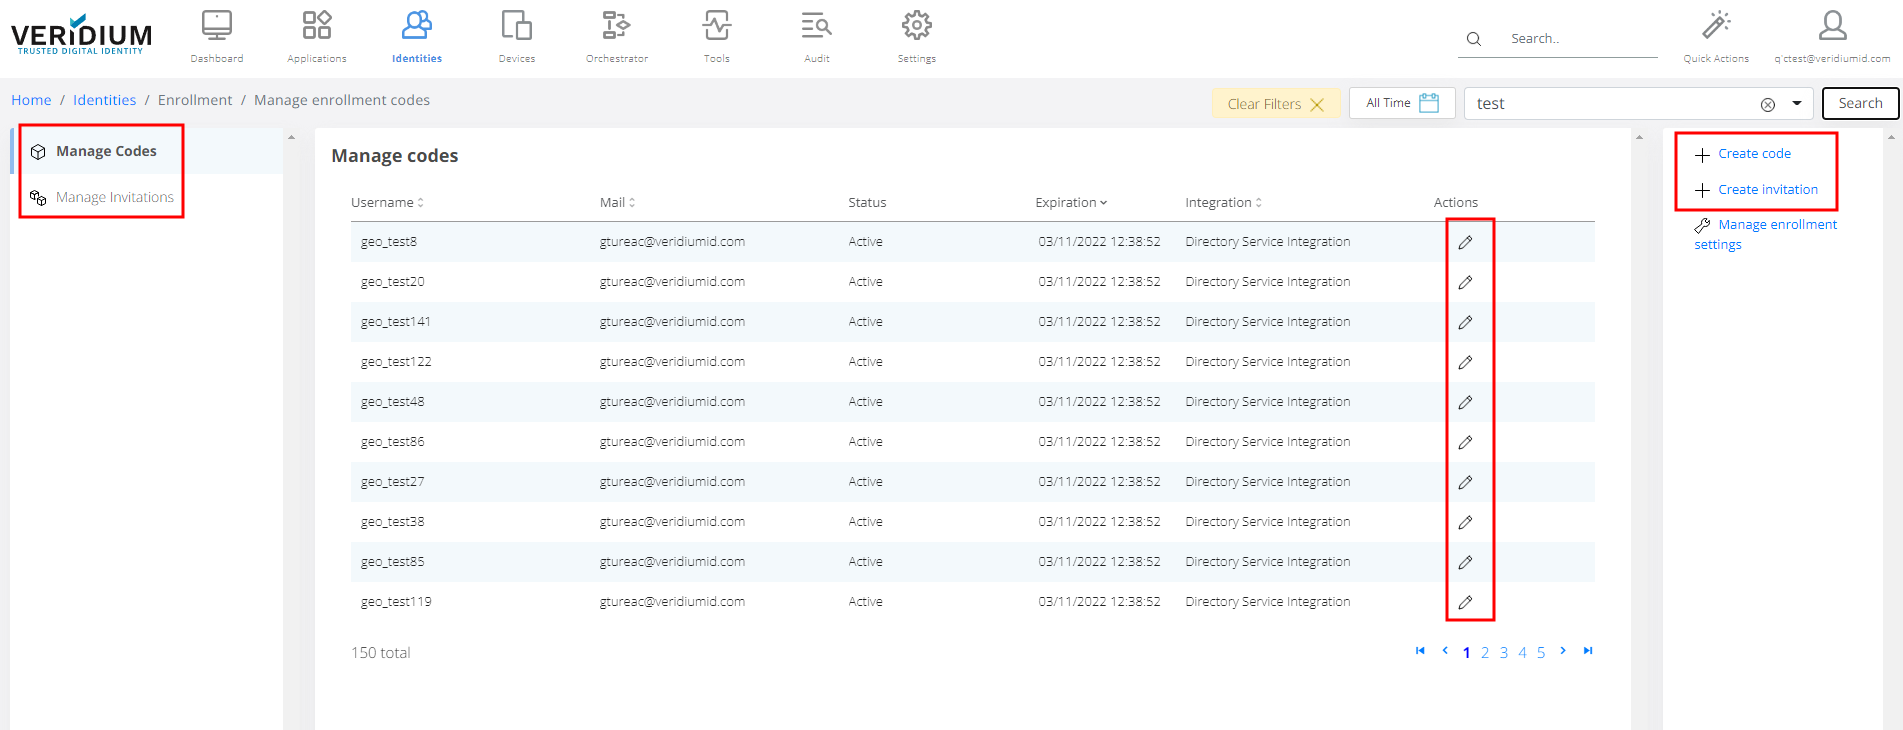Open the All Time date filter
Screen dimensions: 1903x730
coord(1402,103)
